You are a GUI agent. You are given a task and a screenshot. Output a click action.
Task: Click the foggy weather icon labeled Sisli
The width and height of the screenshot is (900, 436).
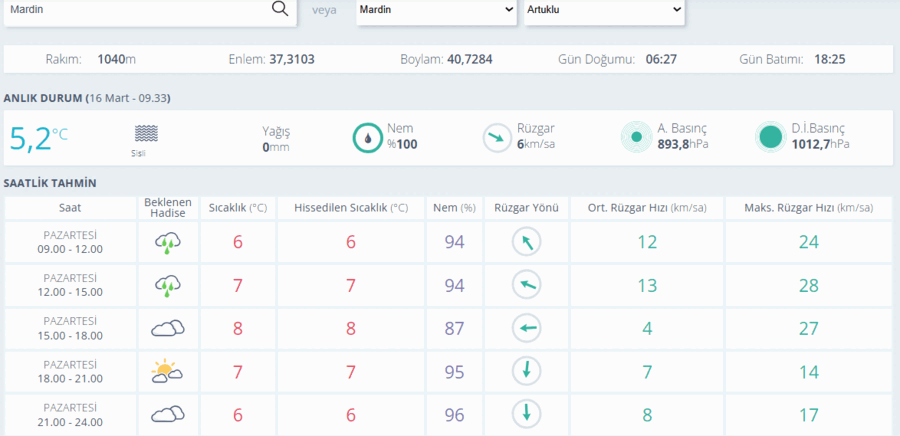(x=146, y=134)
